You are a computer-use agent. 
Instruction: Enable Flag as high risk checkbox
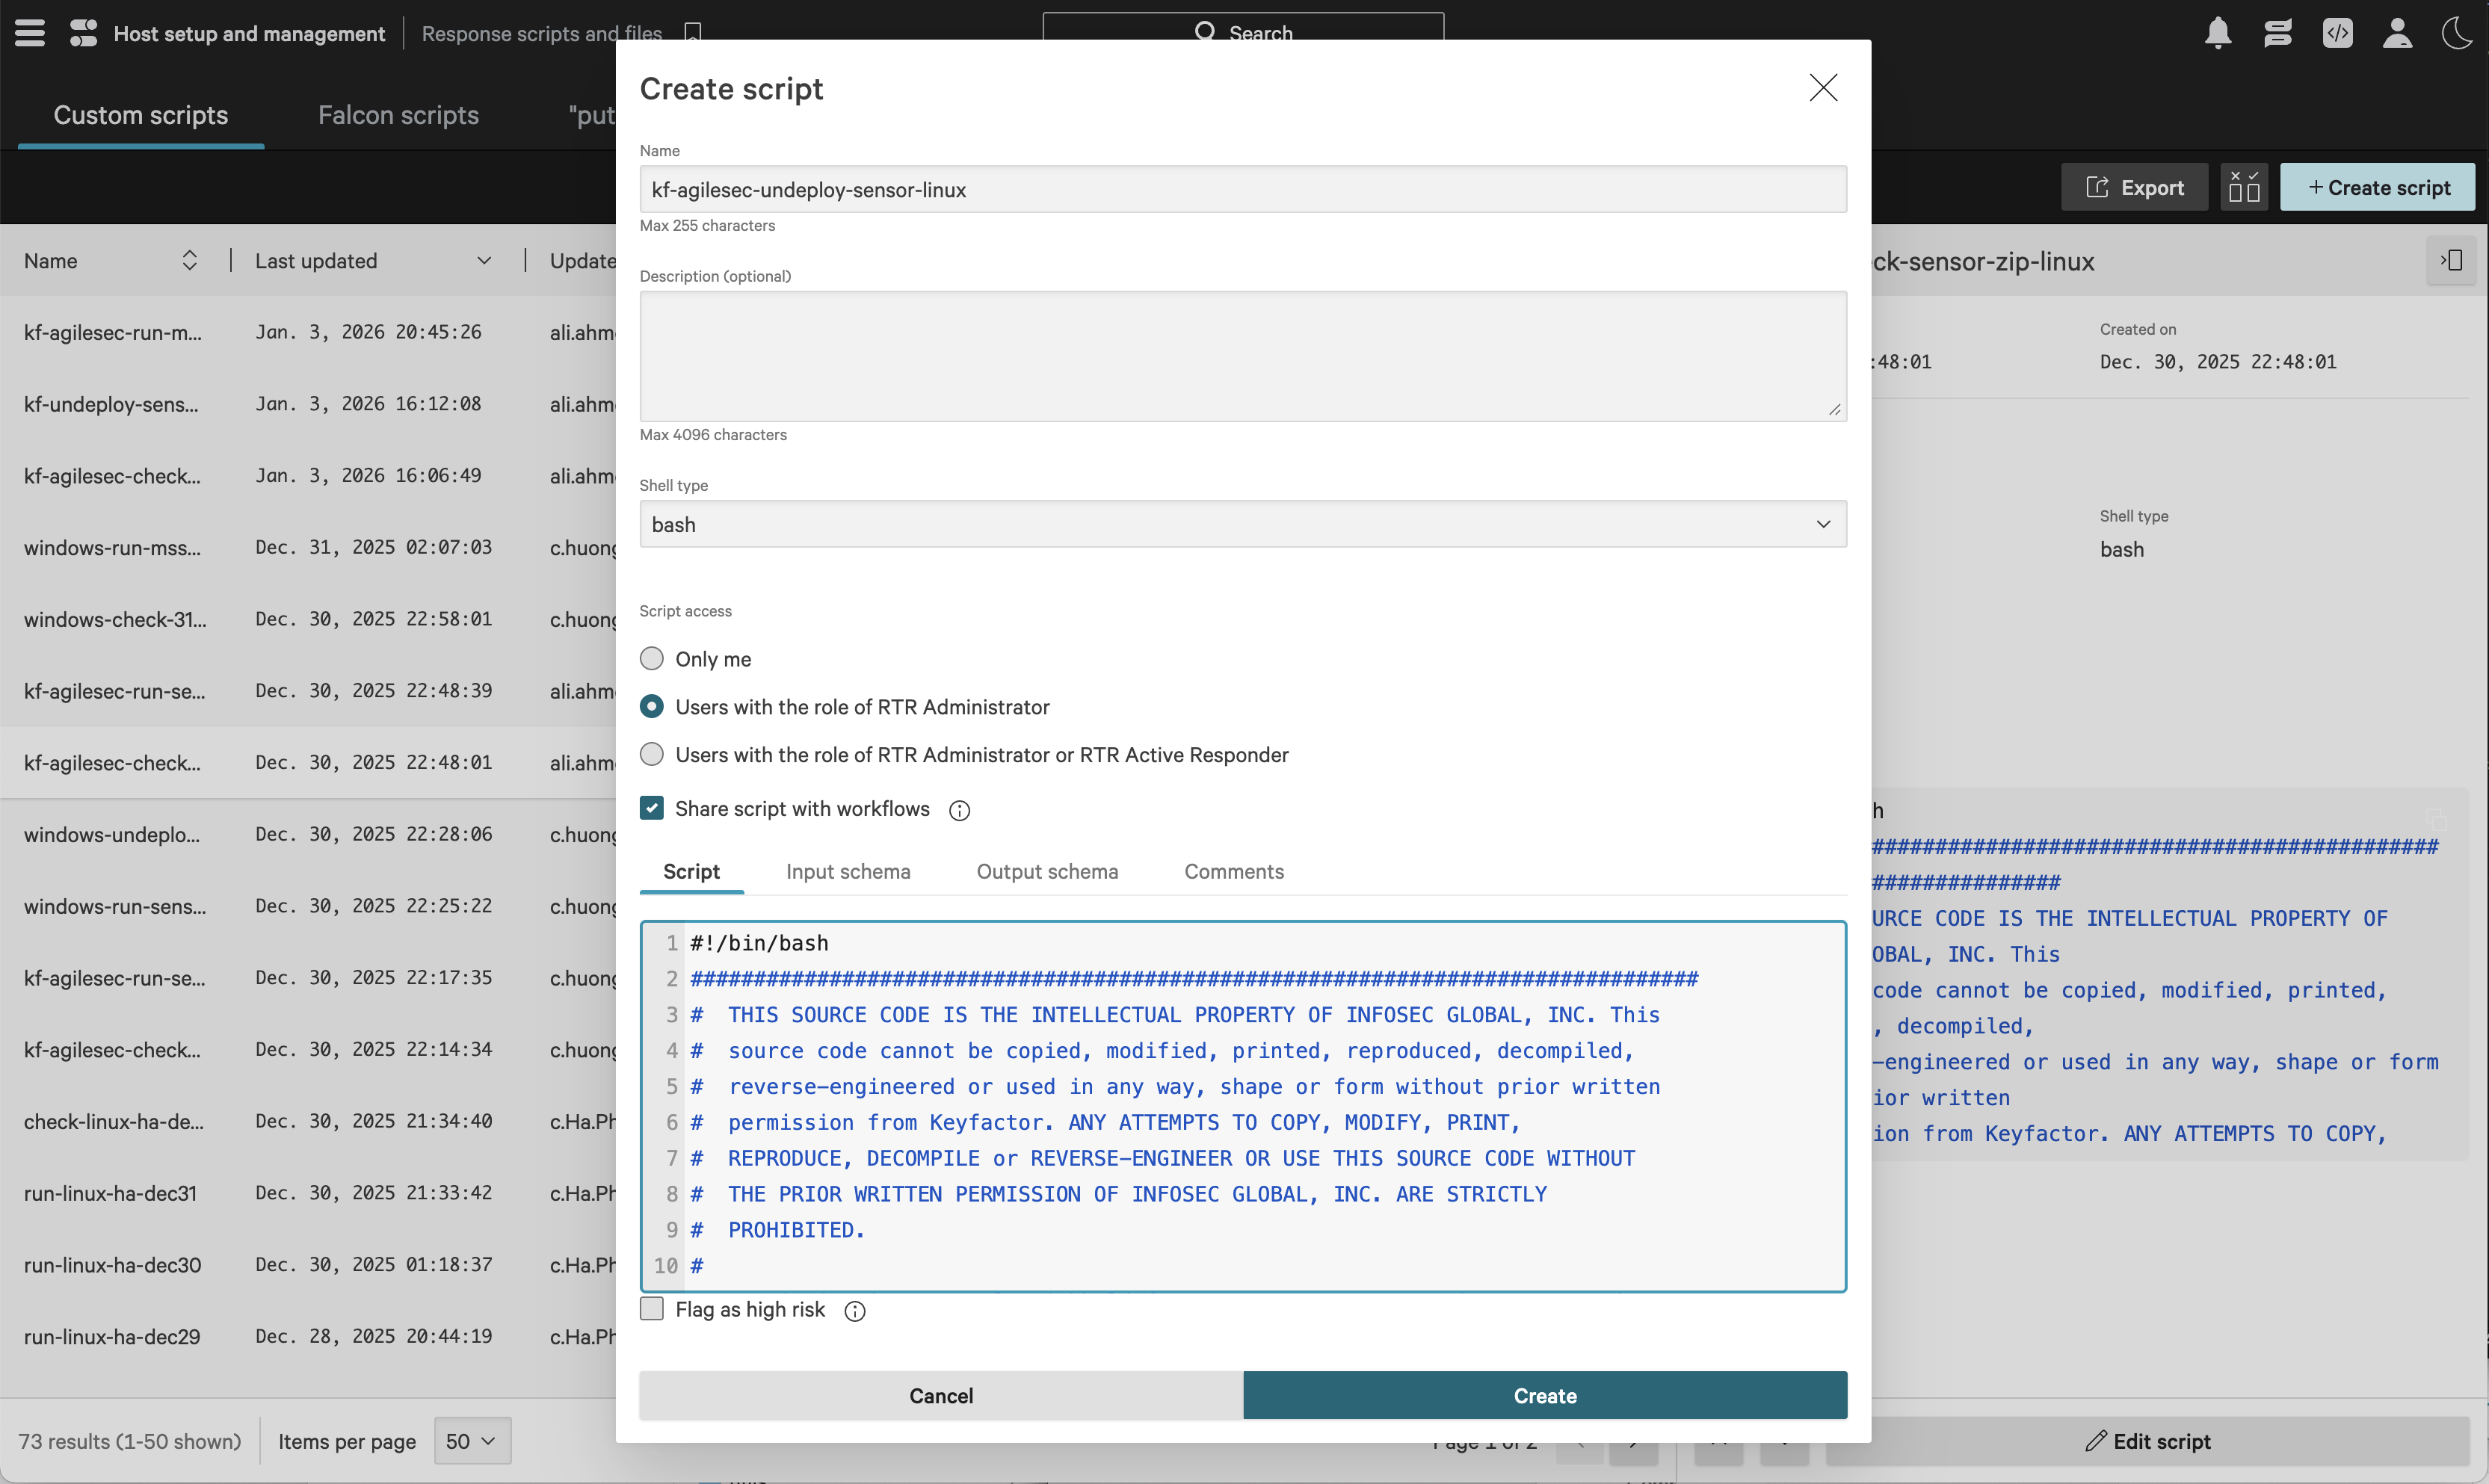[652, 1309]
